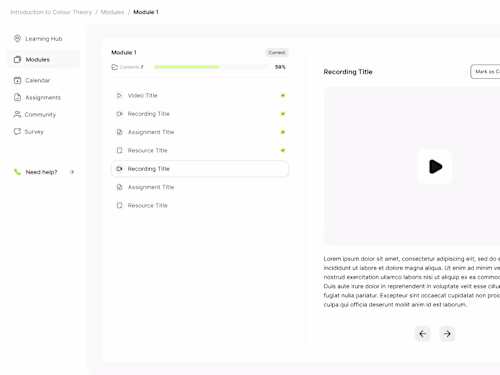Click the camera icon of highlighted Recording Title

point(119,169)
